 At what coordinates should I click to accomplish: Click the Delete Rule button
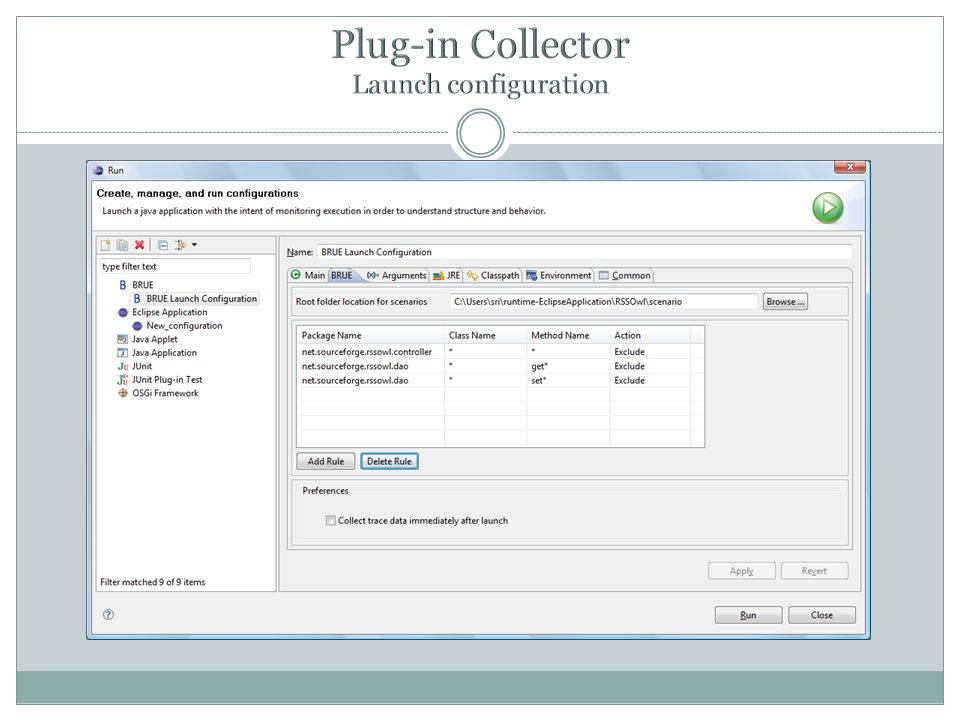click(389, 461)
